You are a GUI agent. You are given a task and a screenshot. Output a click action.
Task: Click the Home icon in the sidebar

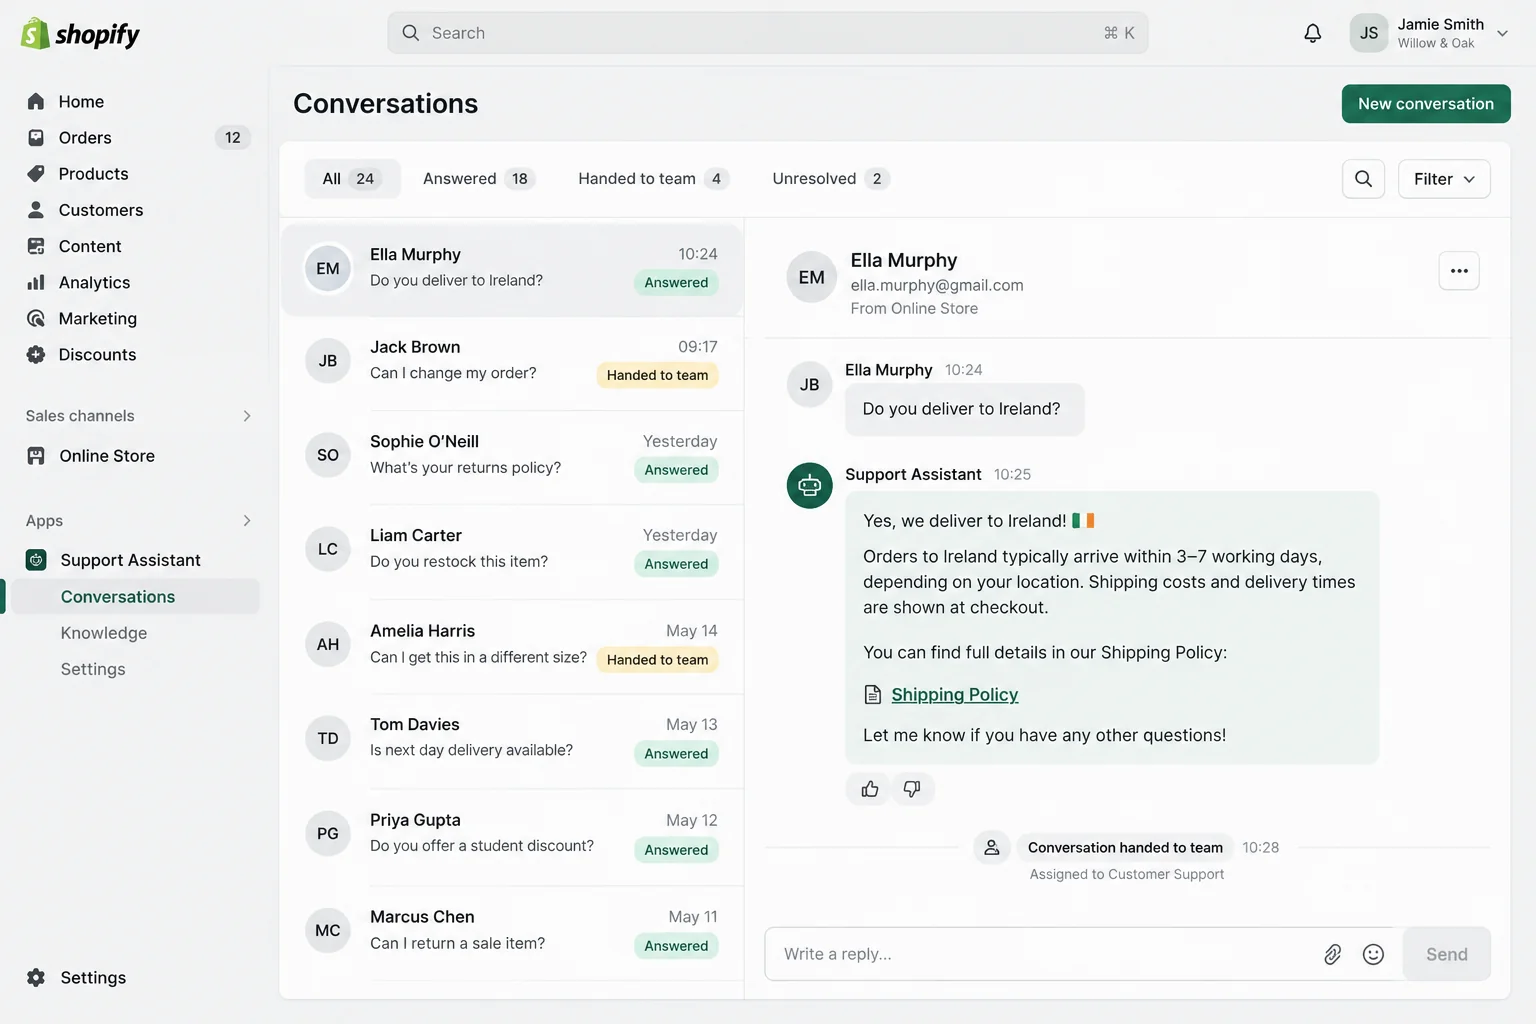[x=36, y=101]
